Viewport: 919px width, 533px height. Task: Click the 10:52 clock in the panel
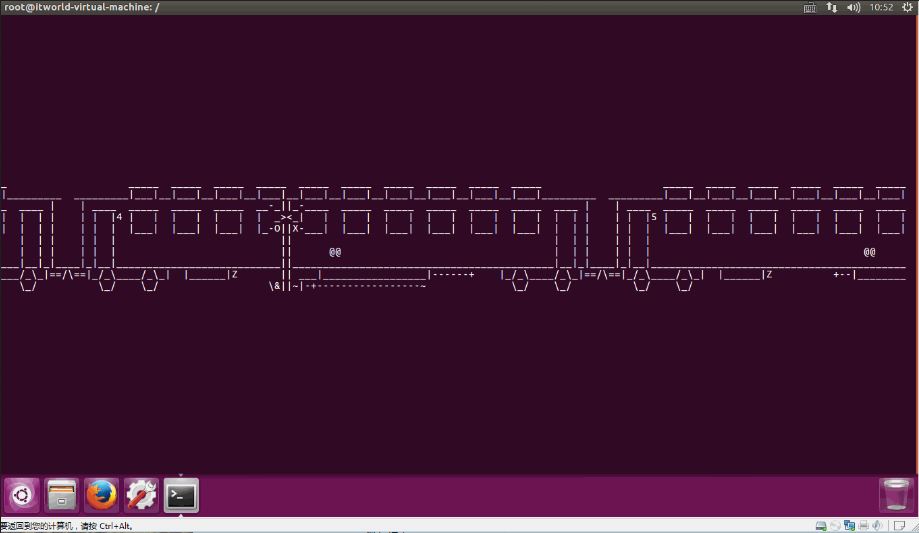[881, 7]
